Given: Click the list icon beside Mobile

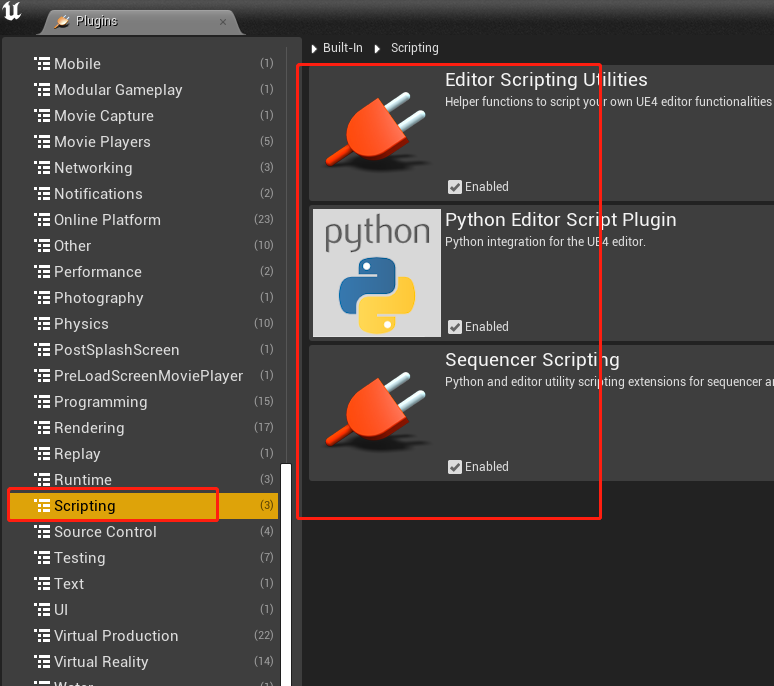Looking at the screenshot, I should (x=42, y=64).
